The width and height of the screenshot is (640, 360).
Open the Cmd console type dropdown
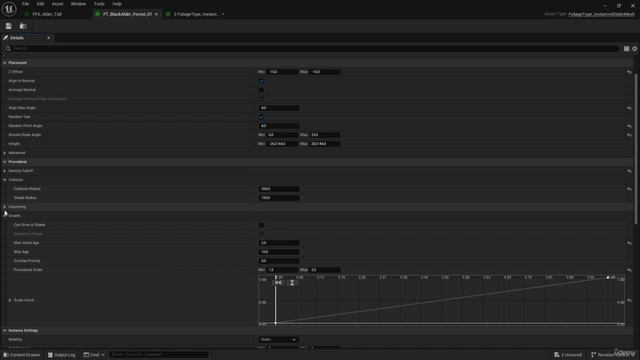(94, 355)
